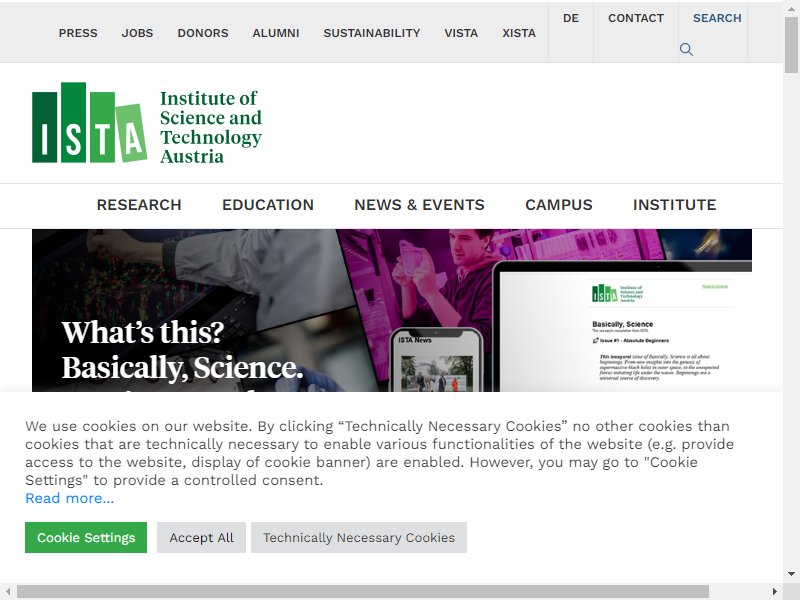The image size is (800, 600).
Task: Click the vertical scrollbar thumb
Action: [x=791, y=45]
